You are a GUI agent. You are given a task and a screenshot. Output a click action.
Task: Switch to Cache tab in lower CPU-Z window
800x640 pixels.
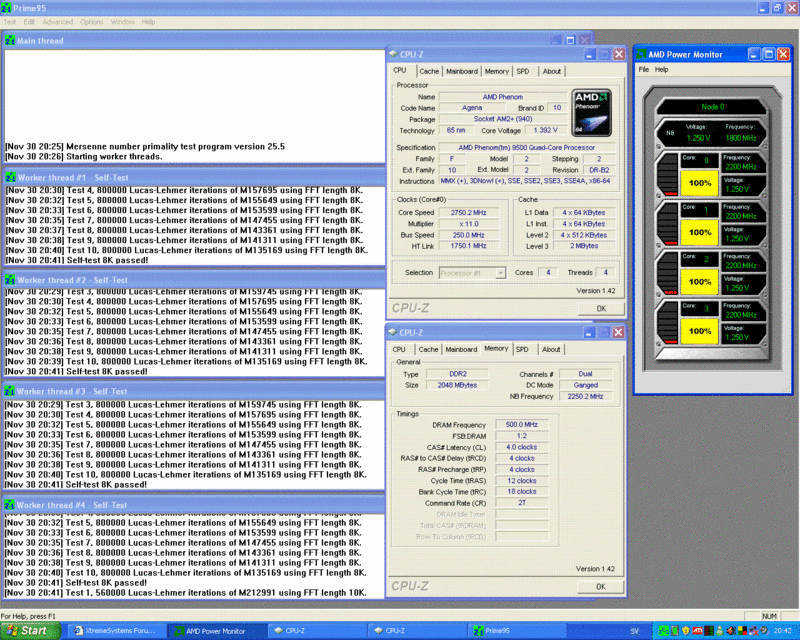pos(429,349)
